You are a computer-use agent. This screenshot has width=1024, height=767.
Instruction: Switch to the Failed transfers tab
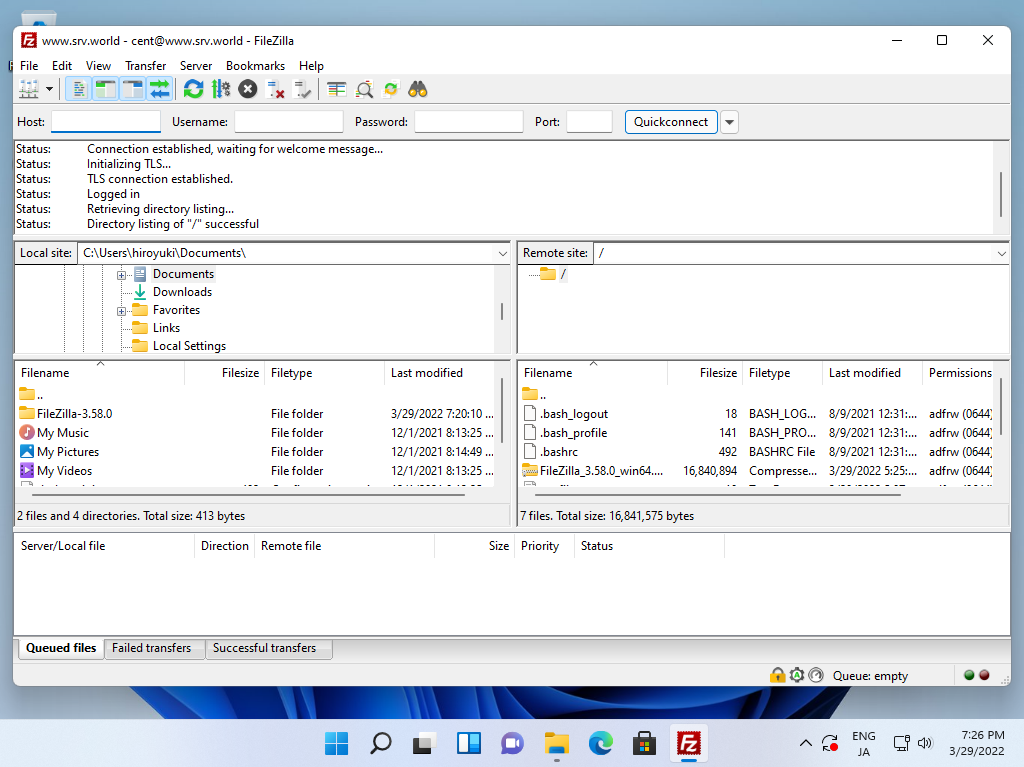[152, 648]
